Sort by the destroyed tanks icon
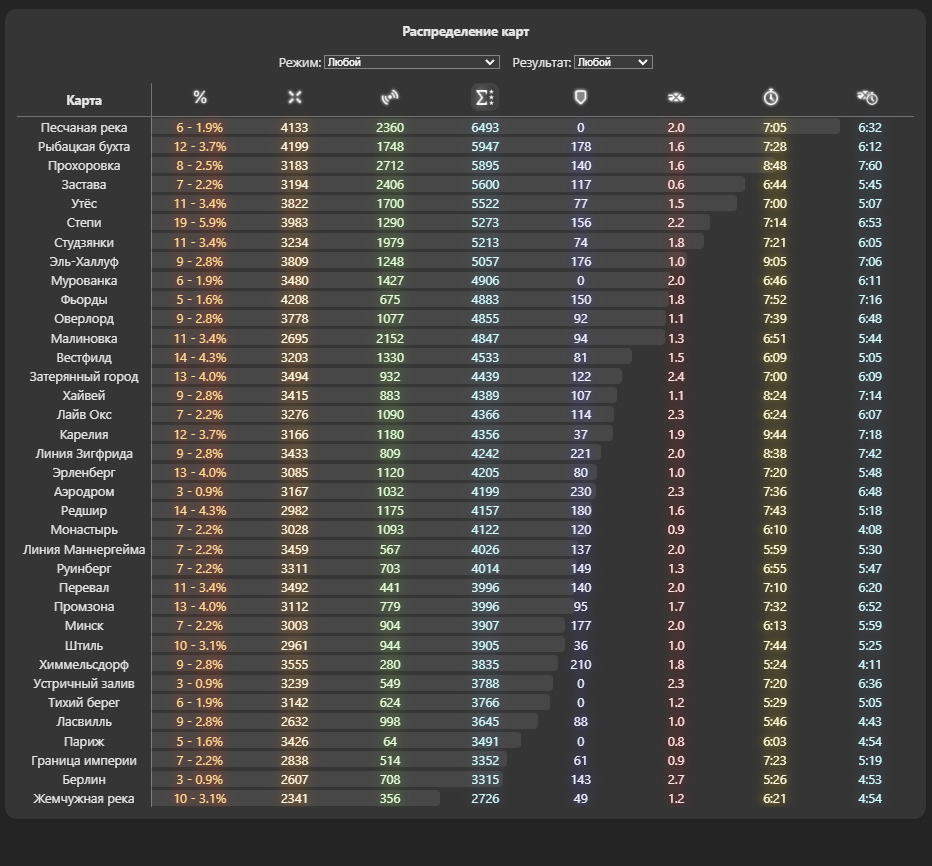Image resolution: width=932 pixels, height=866 pixels. tap(676, 97)
